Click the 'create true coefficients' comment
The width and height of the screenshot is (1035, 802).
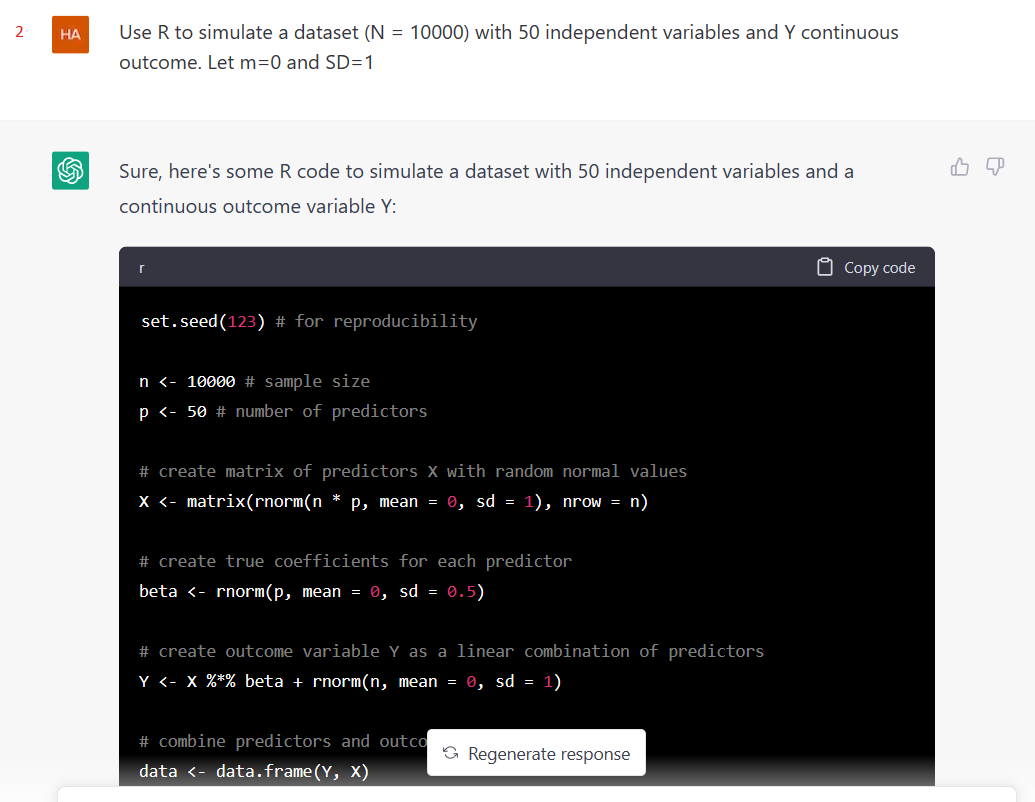click(355, 561)
